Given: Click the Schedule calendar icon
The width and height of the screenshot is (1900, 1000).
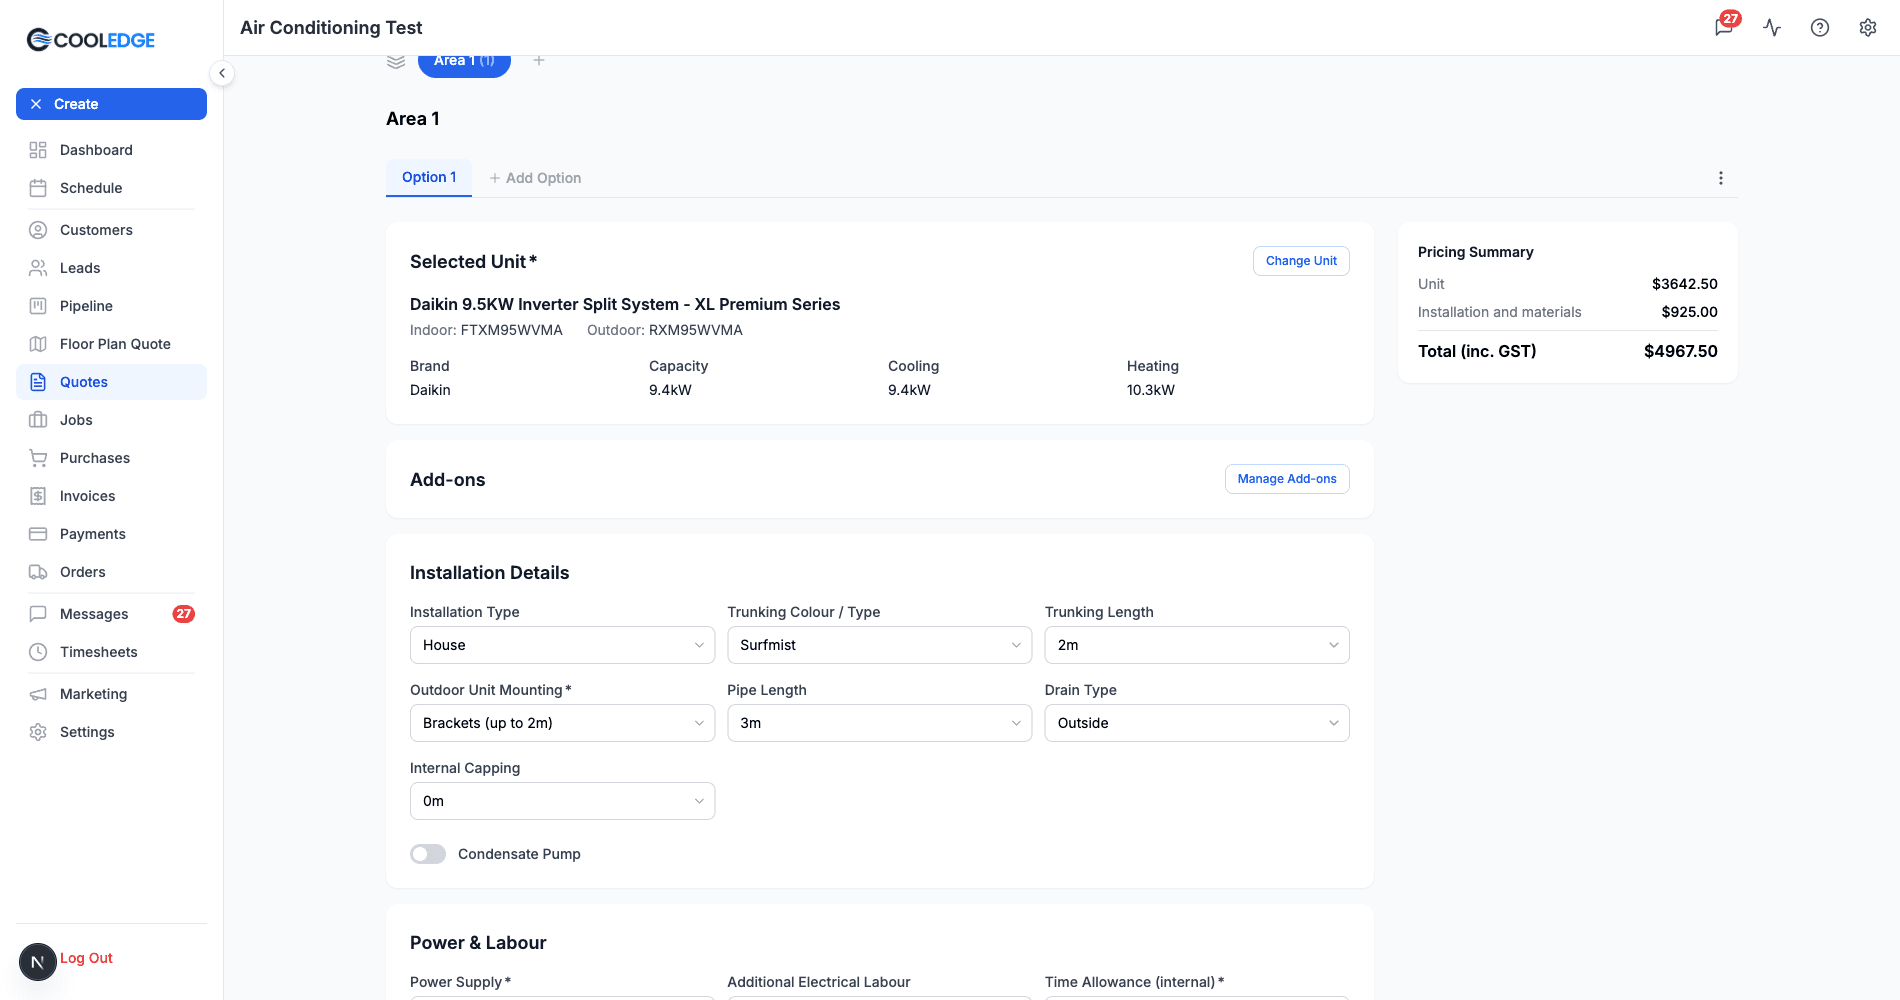Looking at the screenshot, I should coord(38,188).
